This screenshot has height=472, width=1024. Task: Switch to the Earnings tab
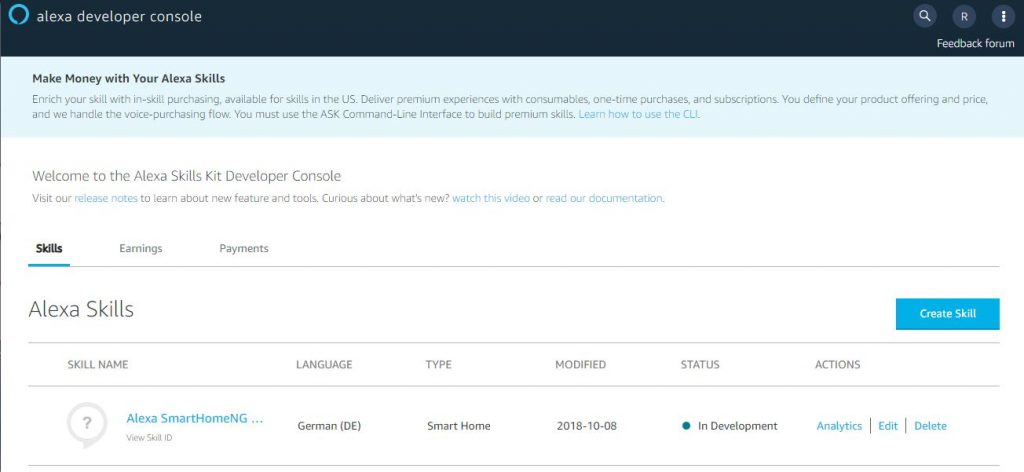click(140, 249)
